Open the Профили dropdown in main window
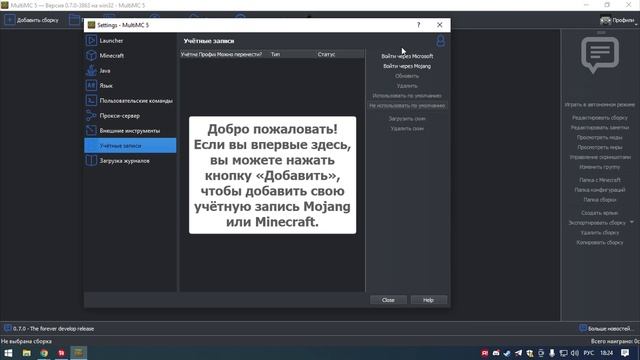 tap(618, 20)
